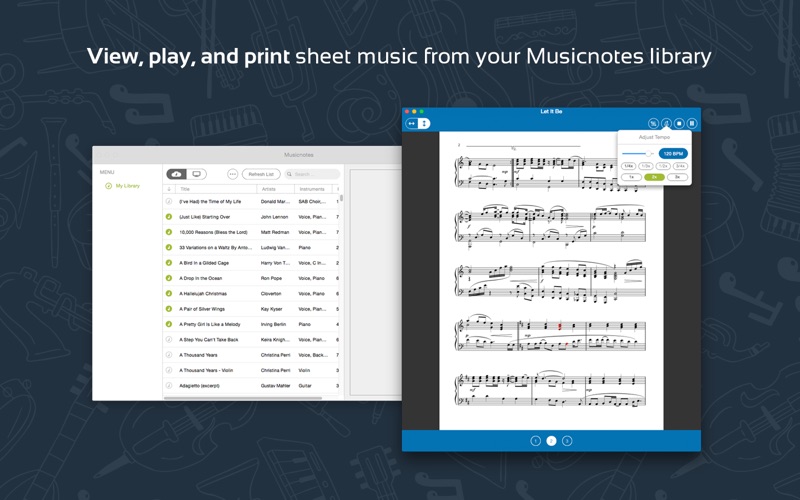
Task: Pause playback of Let It Be
Action: (x=692, y=123)
